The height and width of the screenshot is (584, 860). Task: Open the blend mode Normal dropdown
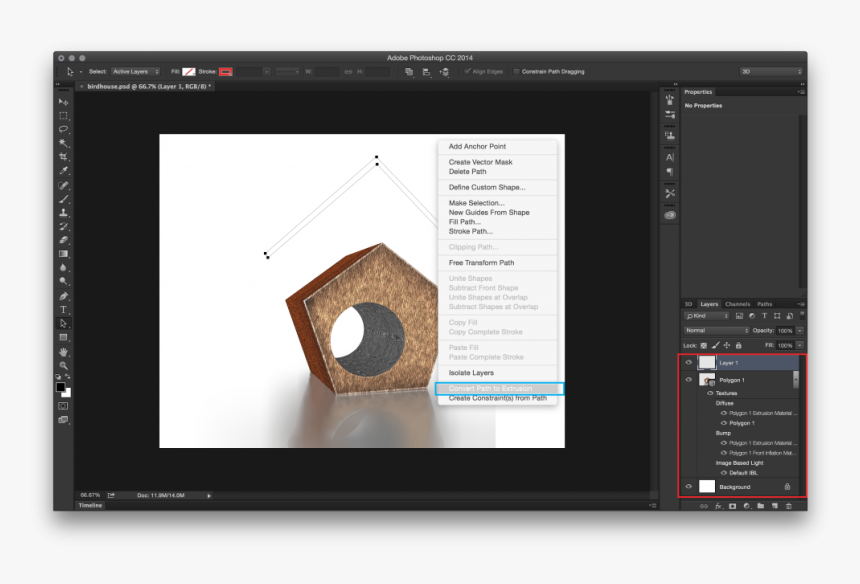(x=716, y=330)
